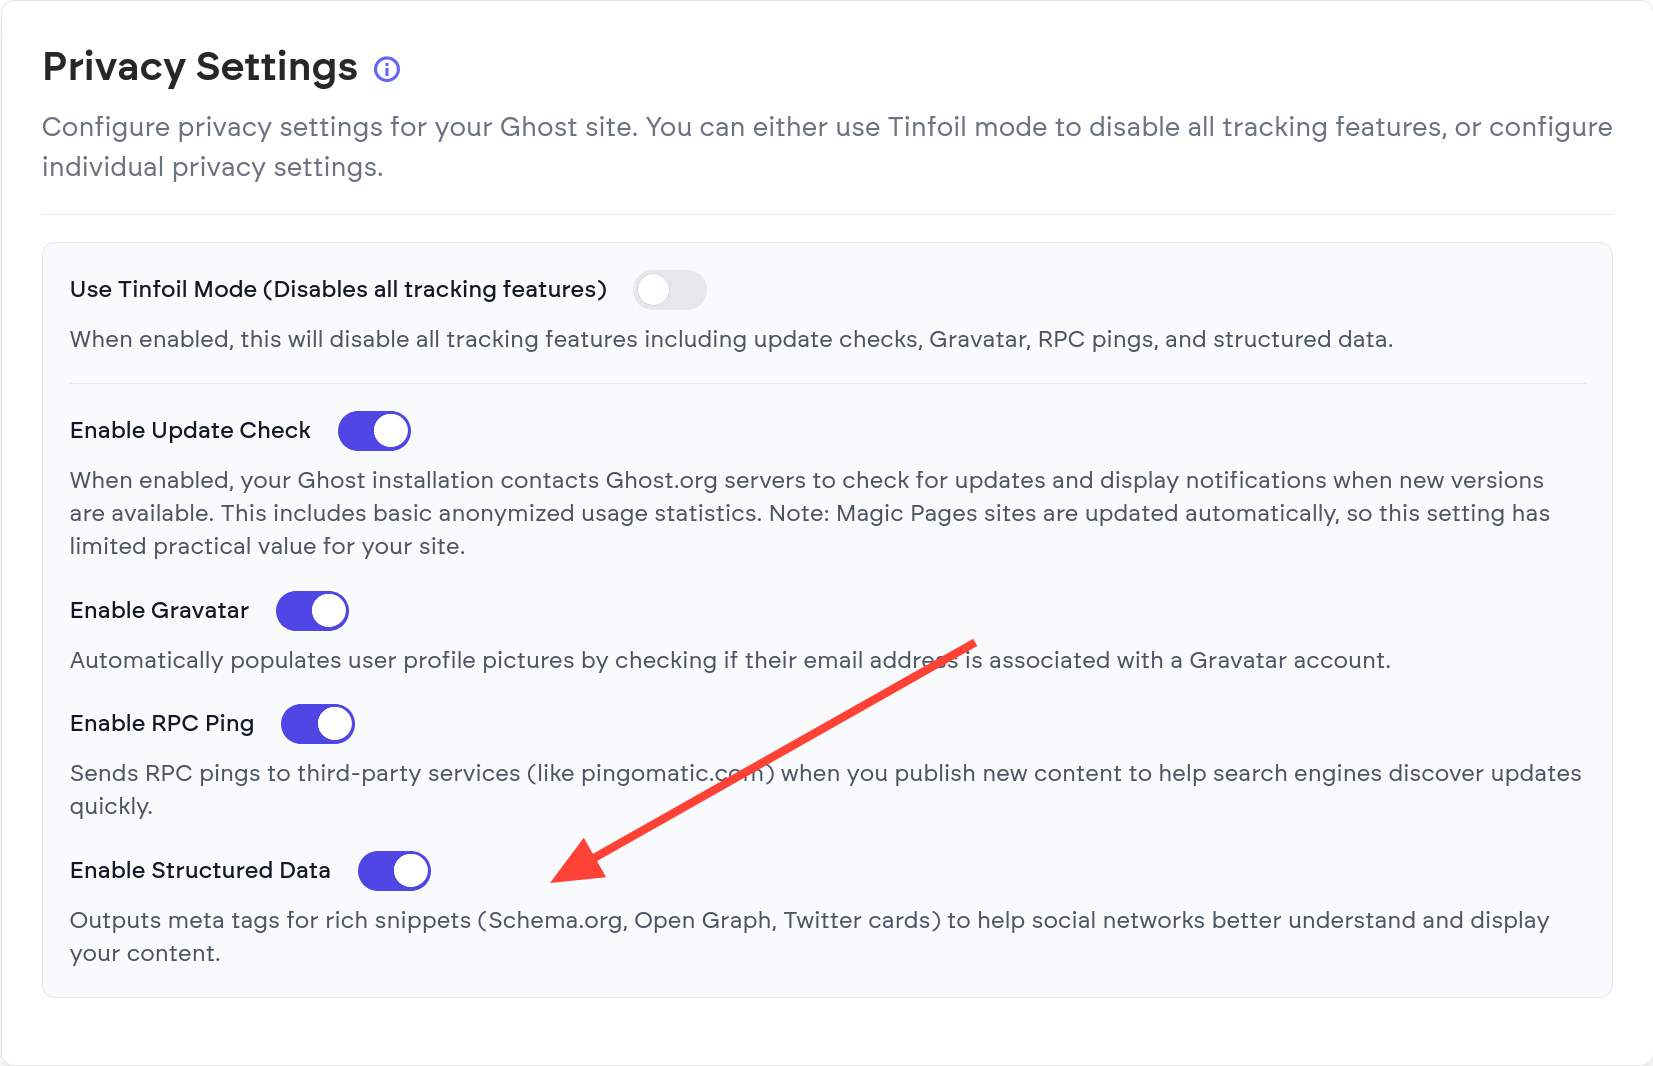Click the Tinfoil mode description sentence
1653x1066 pixels.
pyautogui.click(x=730, y=340)
